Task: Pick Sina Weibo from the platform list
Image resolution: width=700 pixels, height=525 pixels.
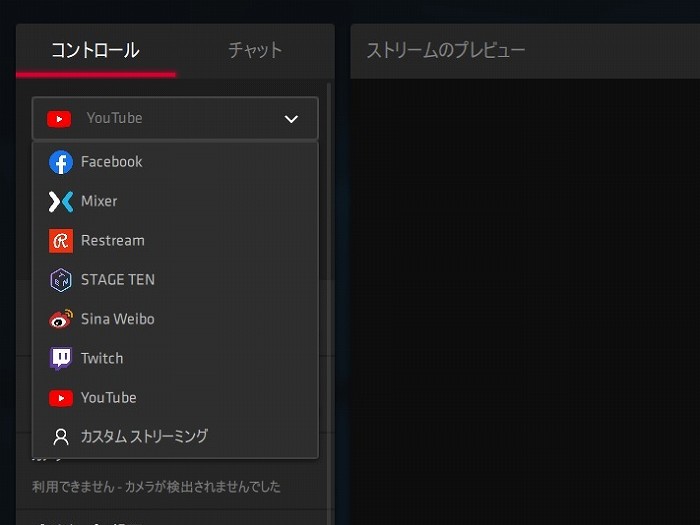Action: 175,319
